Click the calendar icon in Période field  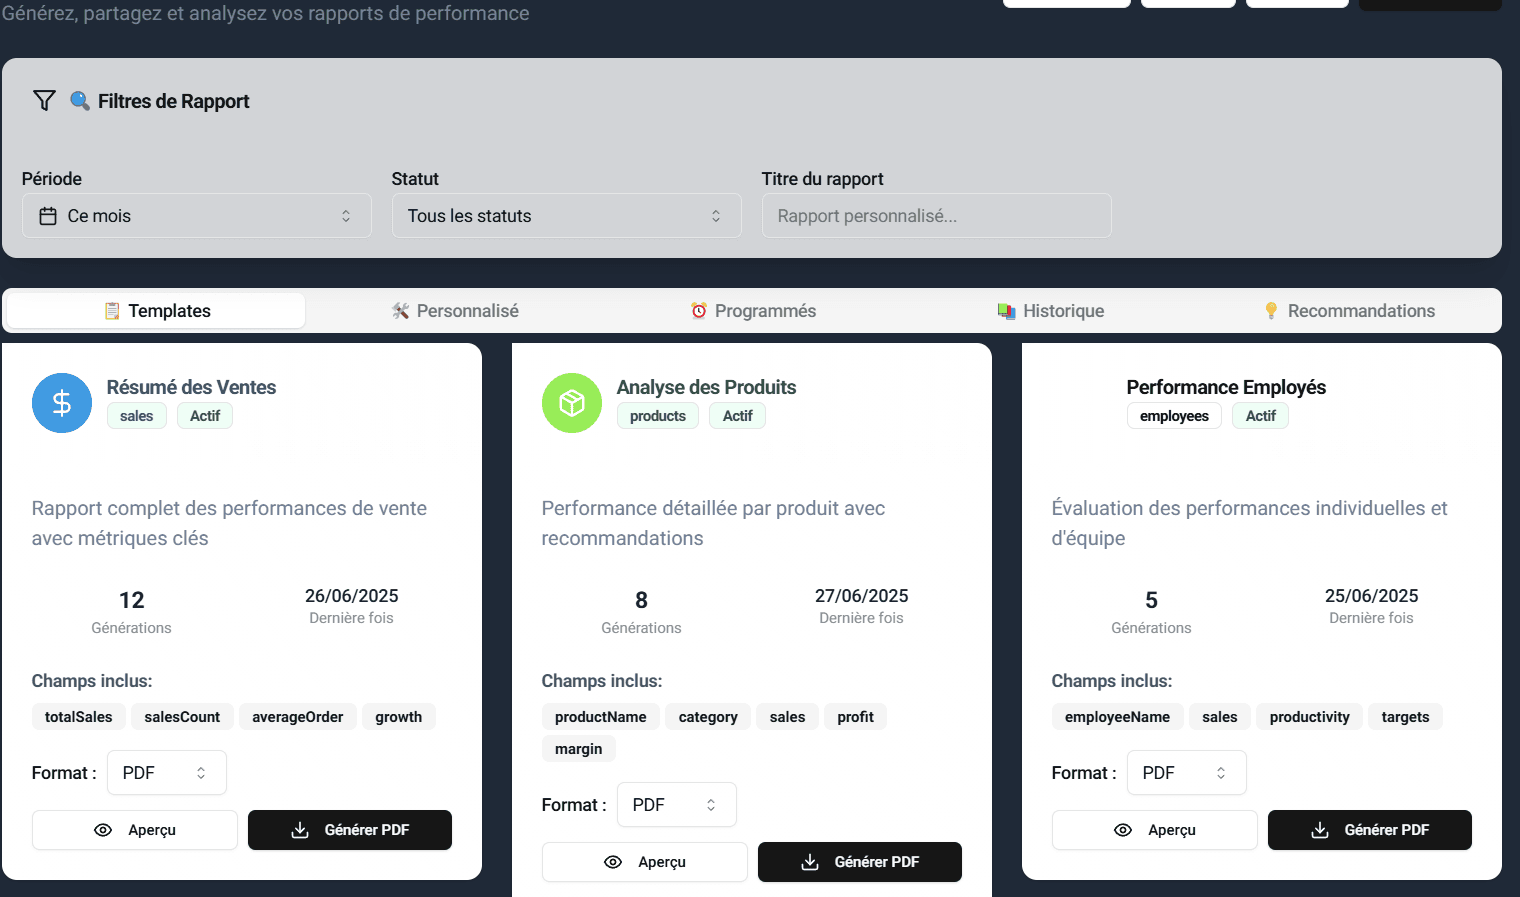48,216
